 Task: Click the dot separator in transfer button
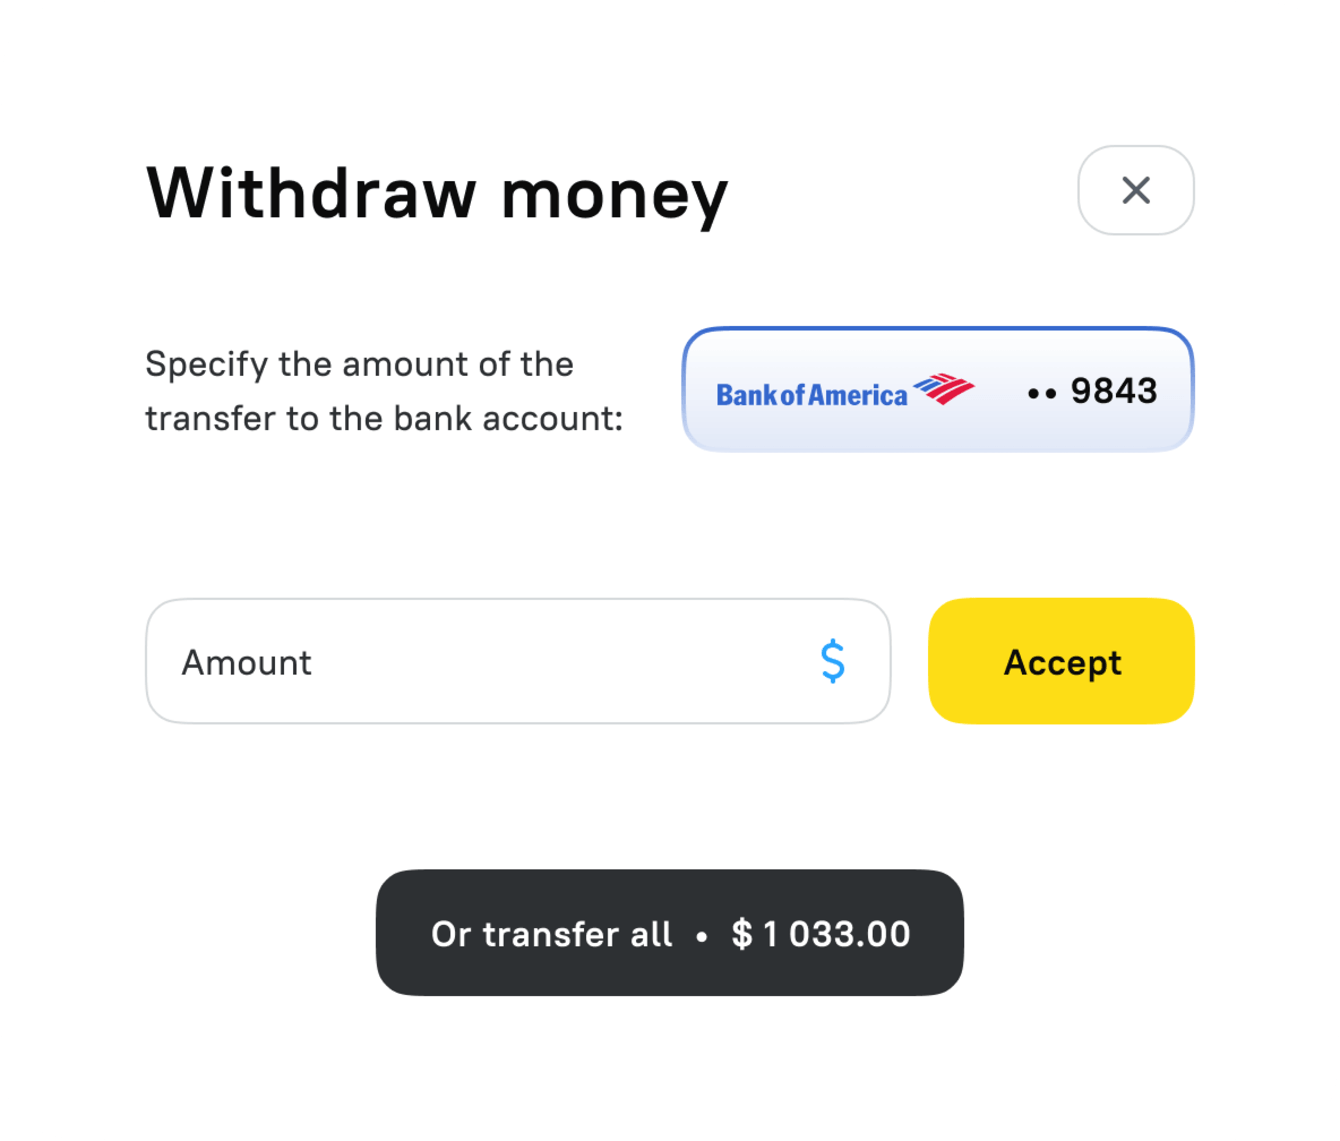702,937
